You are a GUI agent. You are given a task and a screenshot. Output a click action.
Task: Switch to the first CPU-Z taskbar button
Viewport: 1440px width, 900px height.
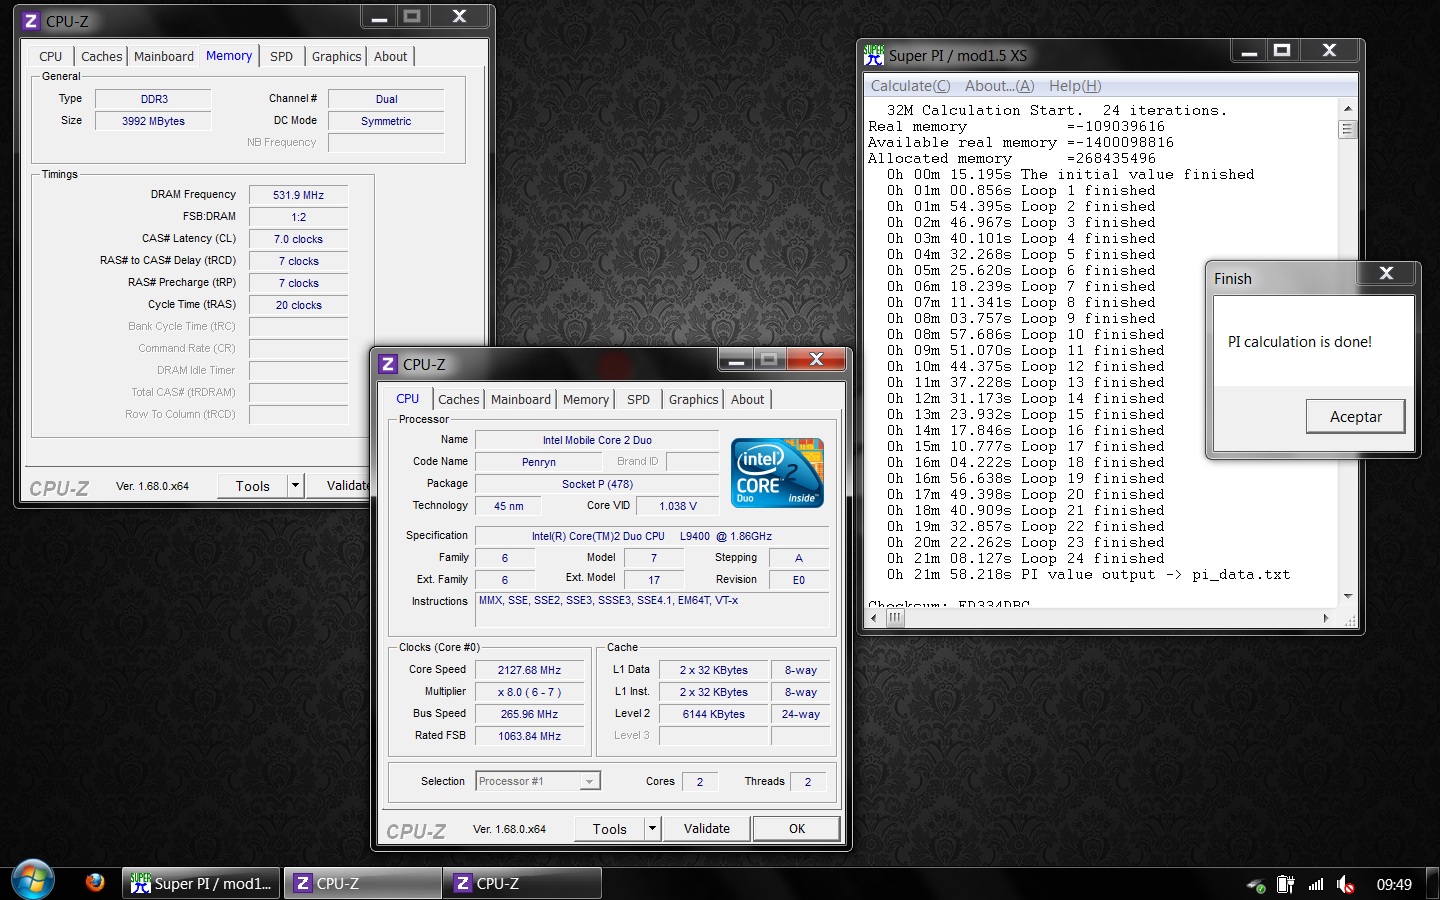pyautogui.click(x=362, y=884)
